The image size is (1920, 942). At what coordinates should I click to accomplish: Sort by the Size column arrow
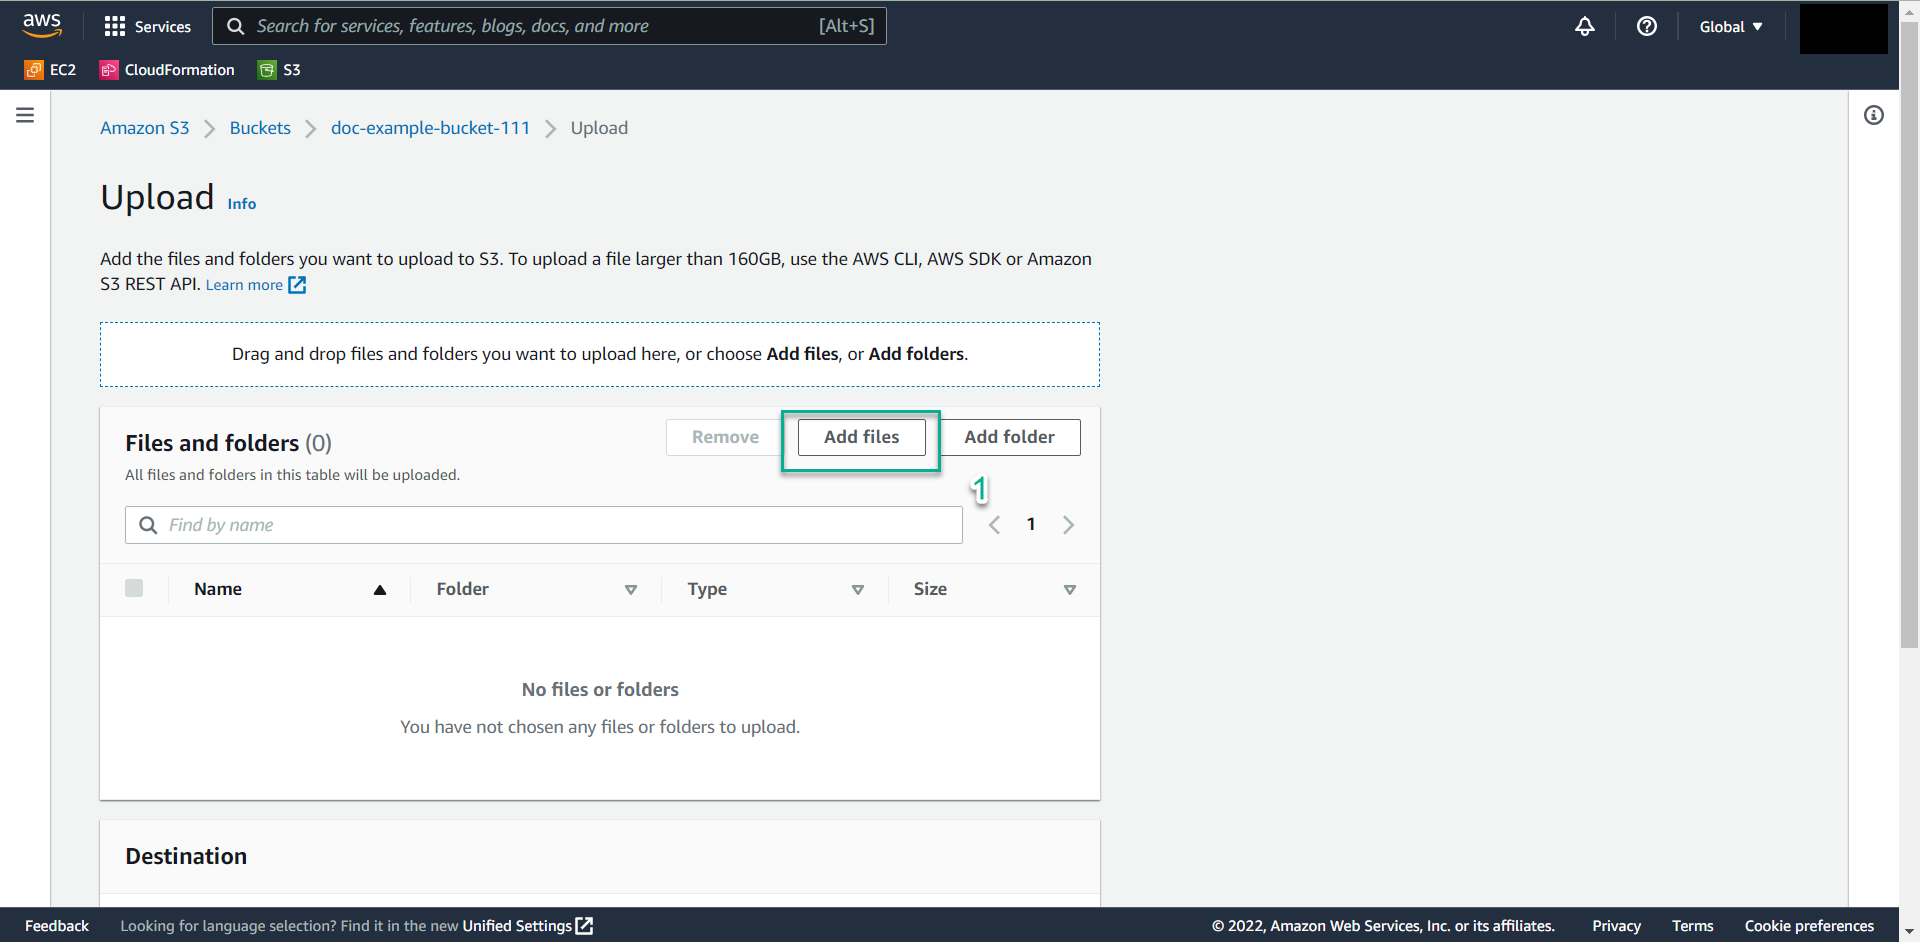pyautogui.click(x=1069, y=590)
